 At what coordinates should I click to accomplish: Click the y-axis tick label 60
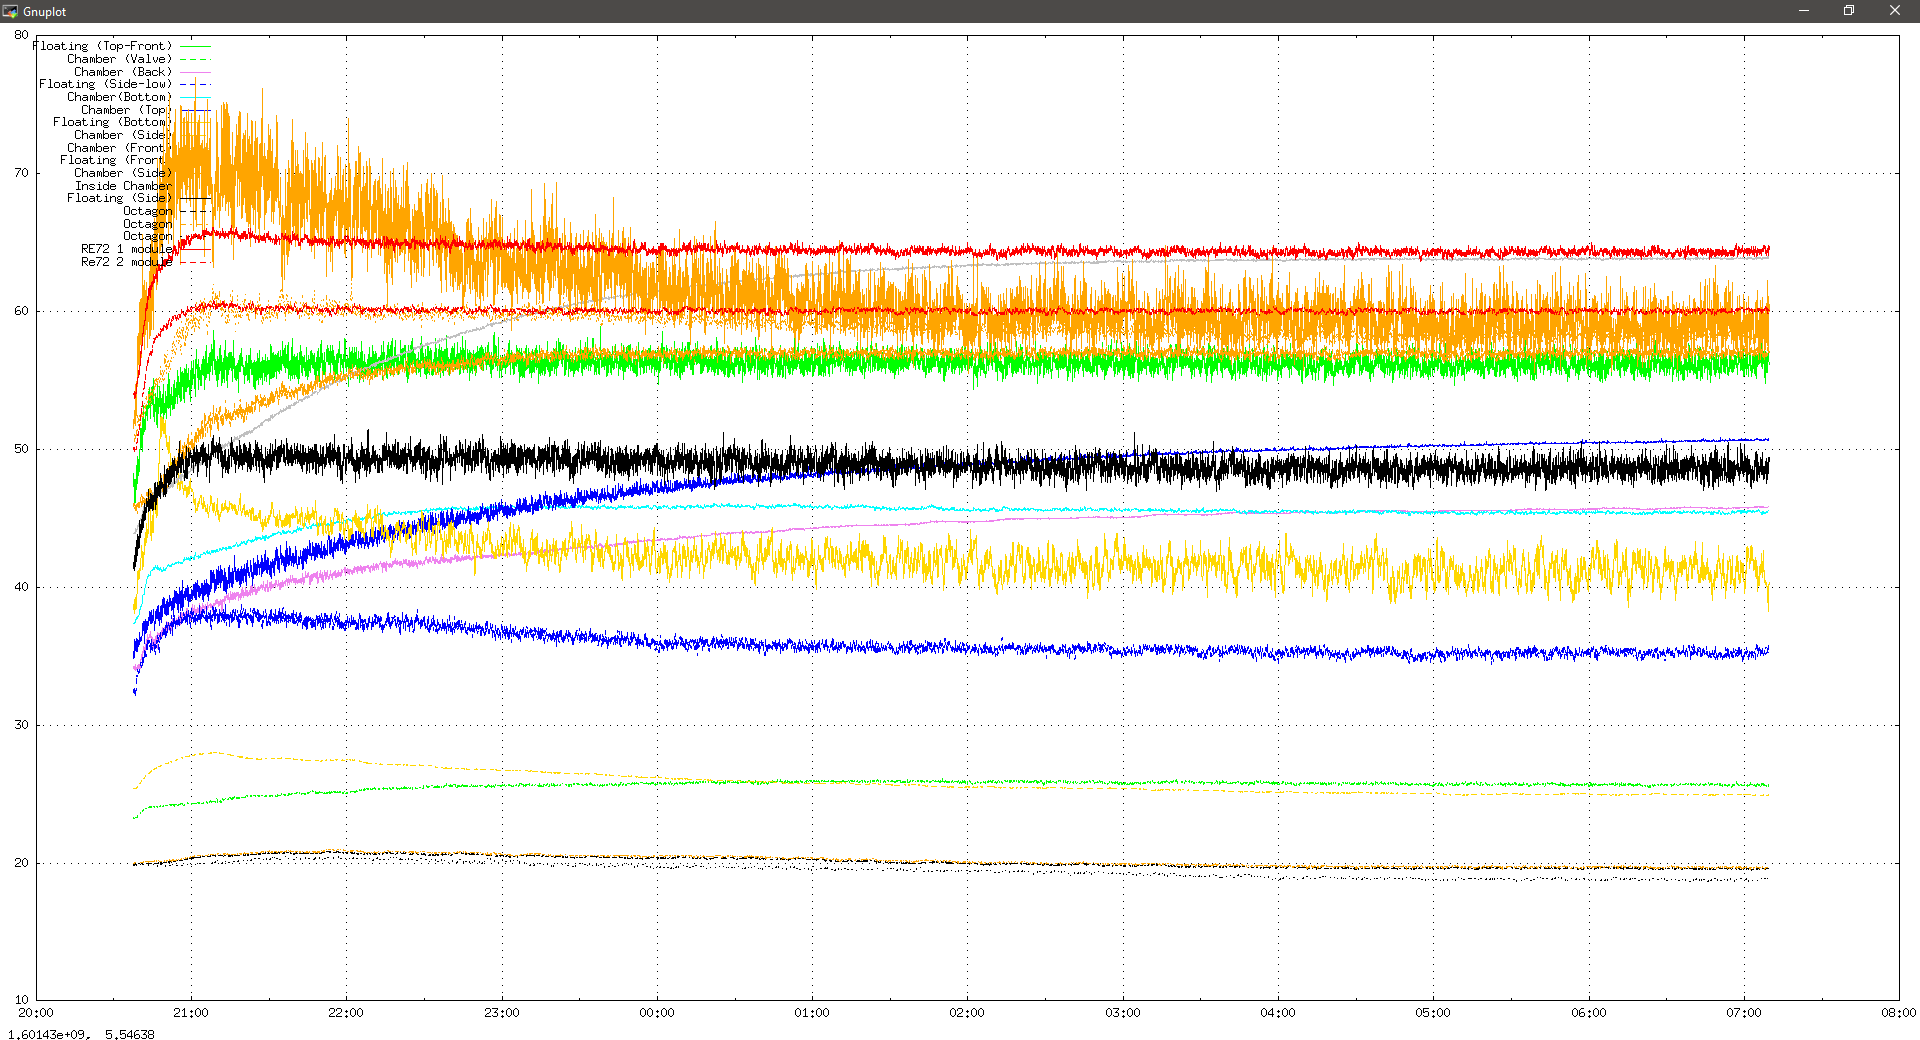pyautogui.click(x=21, y=311)
